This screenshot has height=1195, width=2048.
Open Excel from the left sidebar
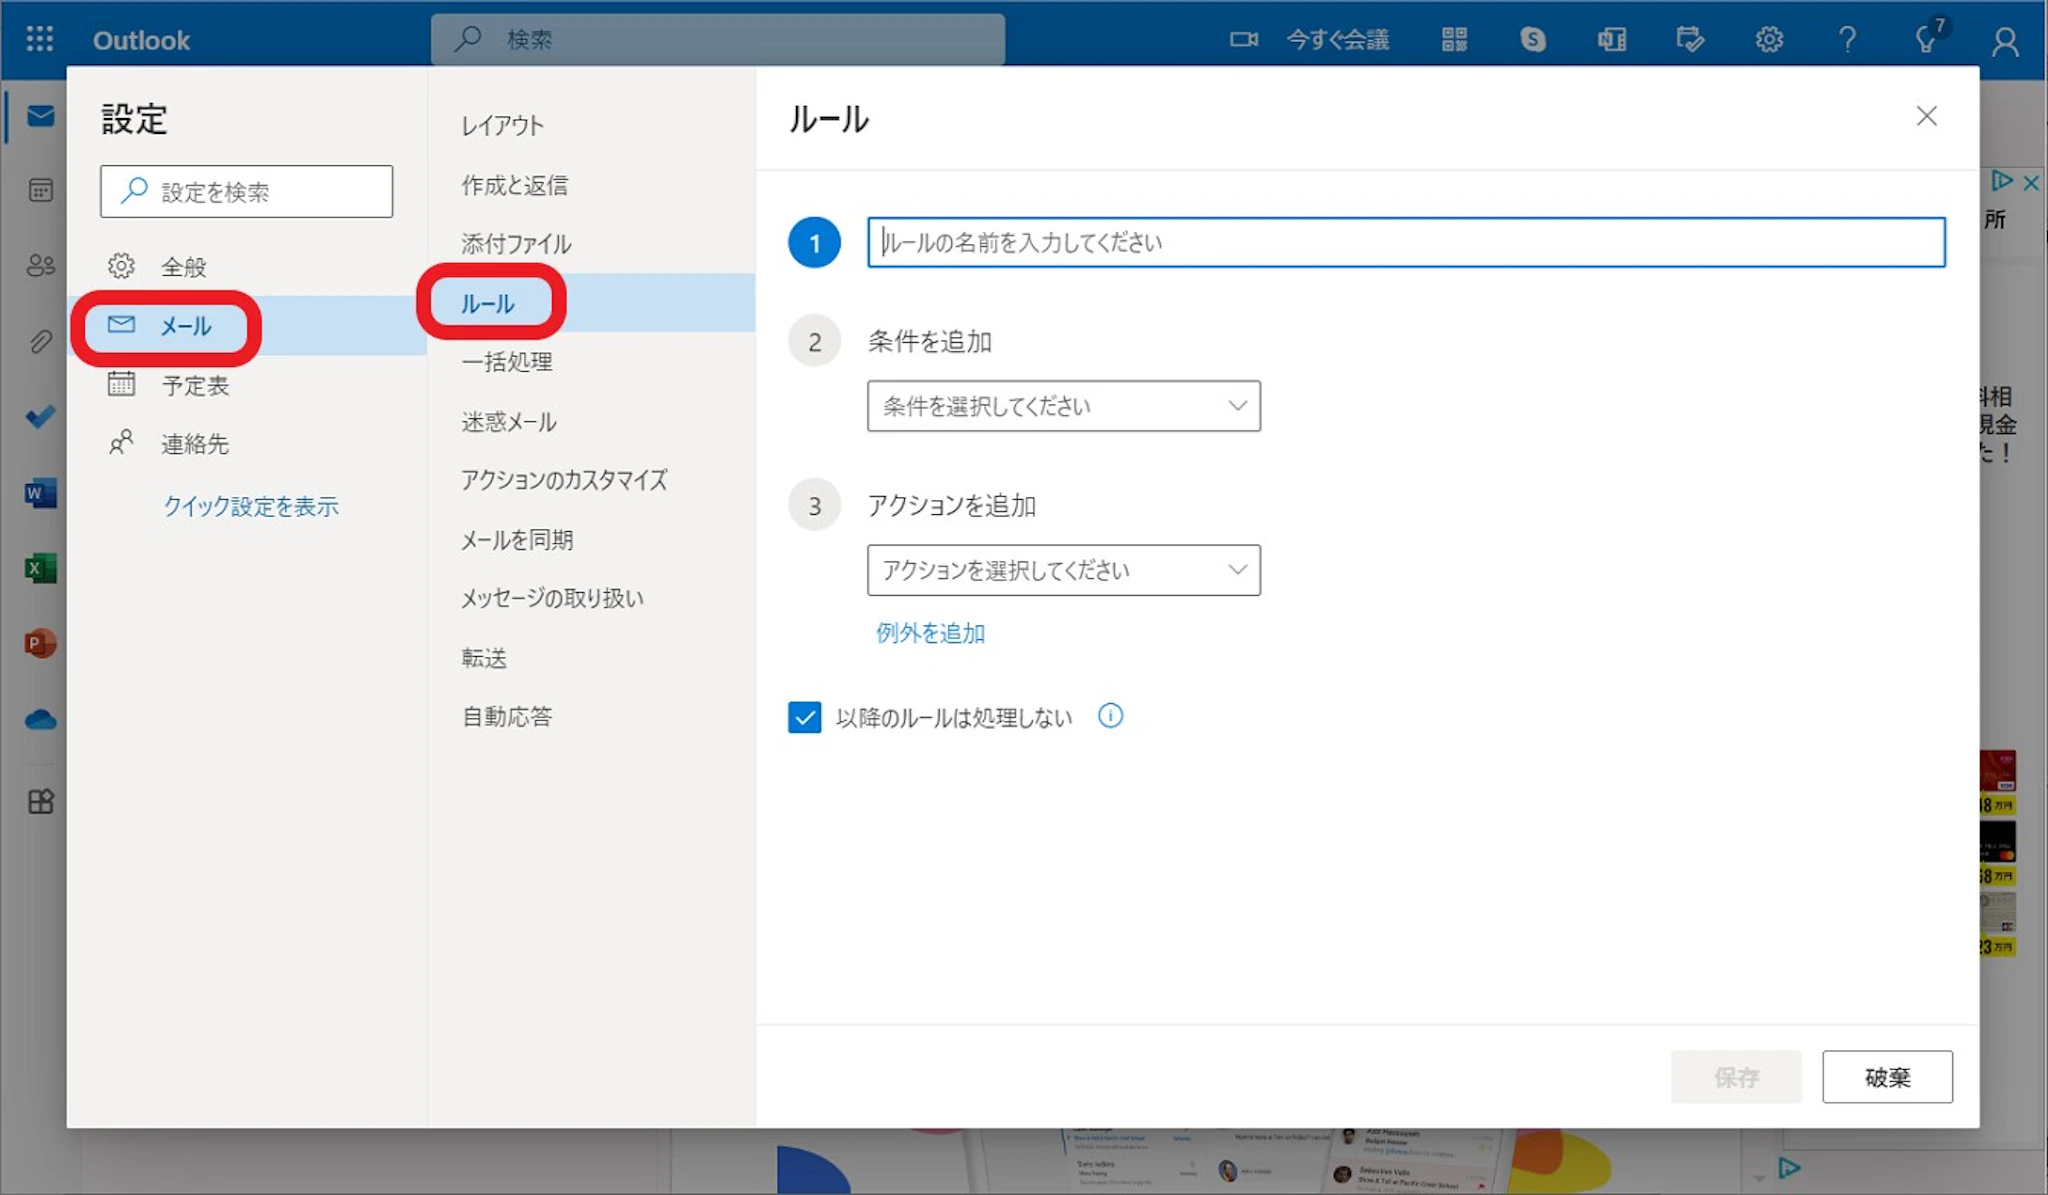click(40, 568)
